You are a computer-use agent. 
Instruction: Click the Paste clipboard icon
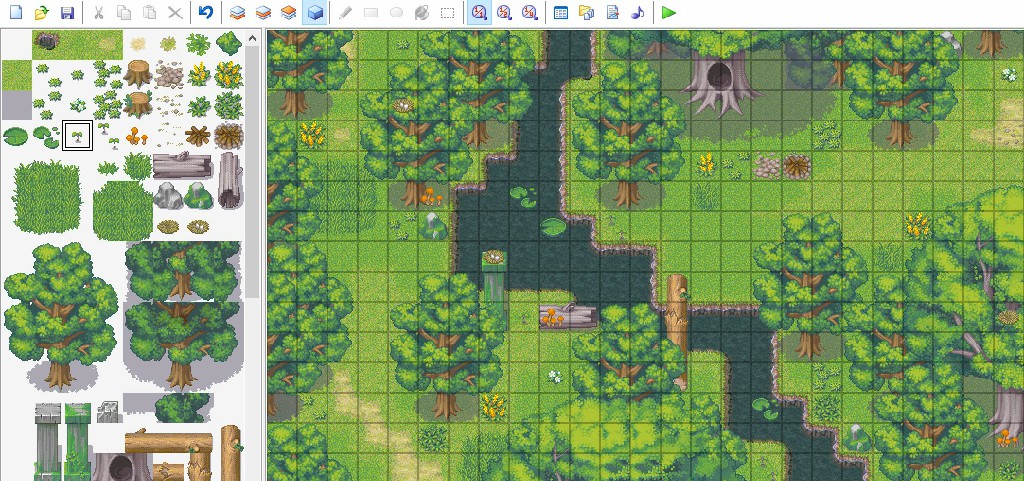pos(150,12)
